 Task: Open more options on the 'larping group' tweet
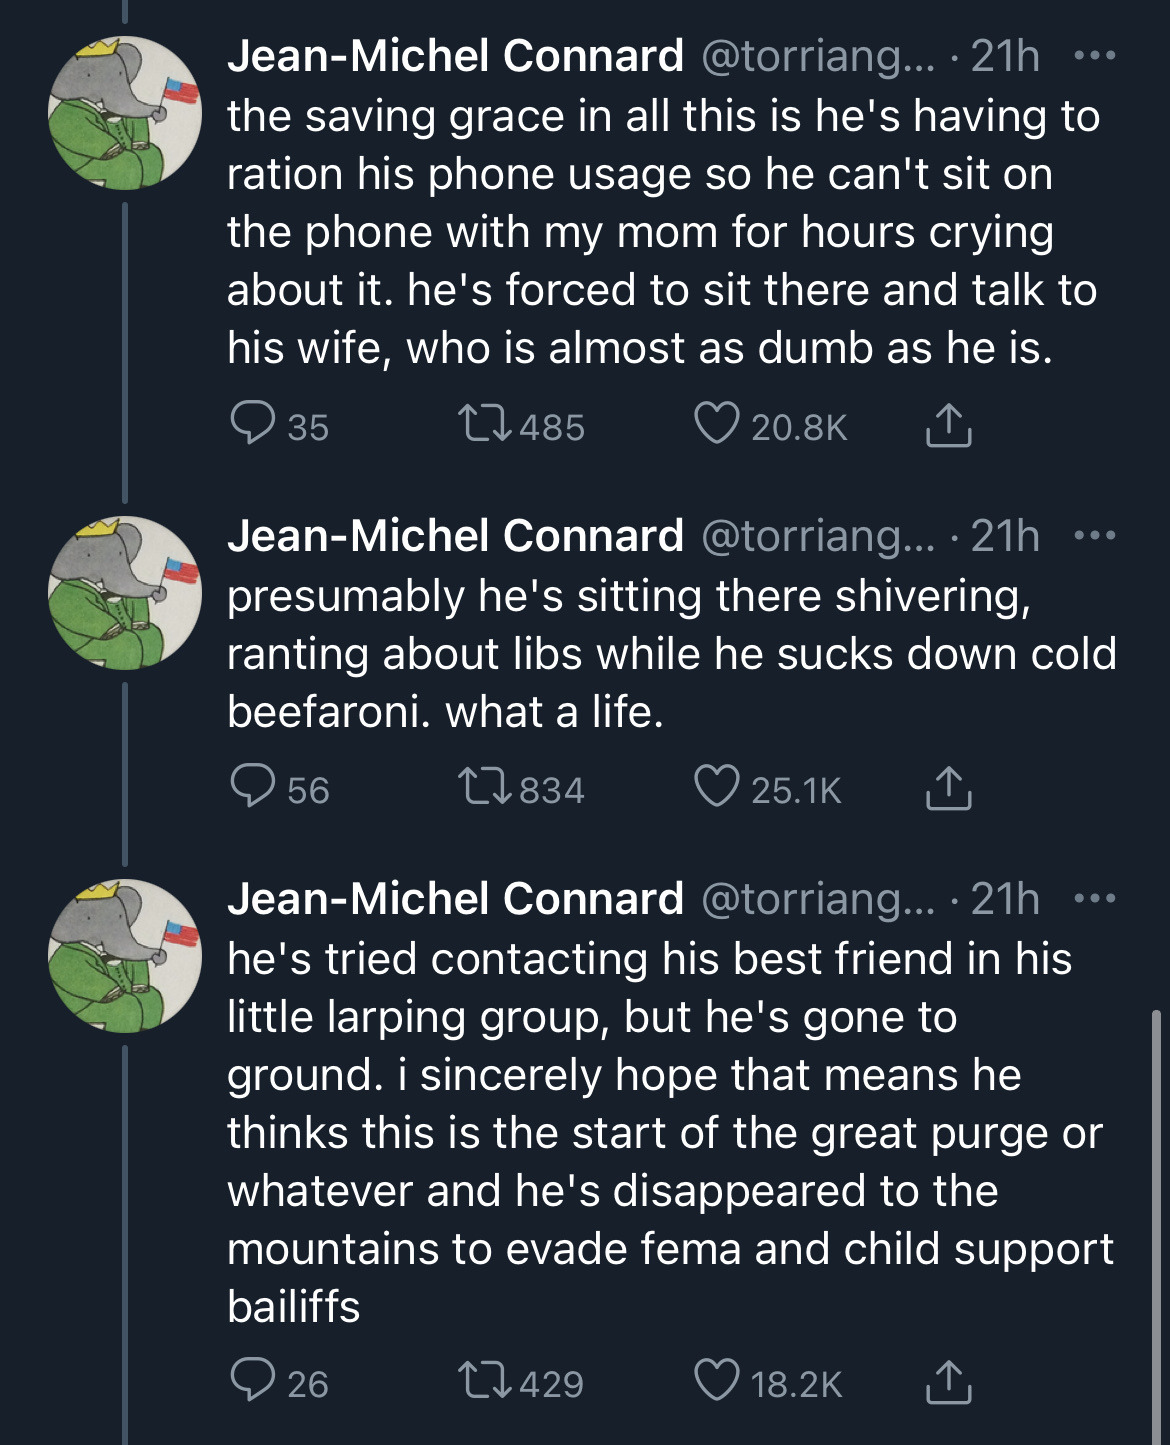(1095, 899)
